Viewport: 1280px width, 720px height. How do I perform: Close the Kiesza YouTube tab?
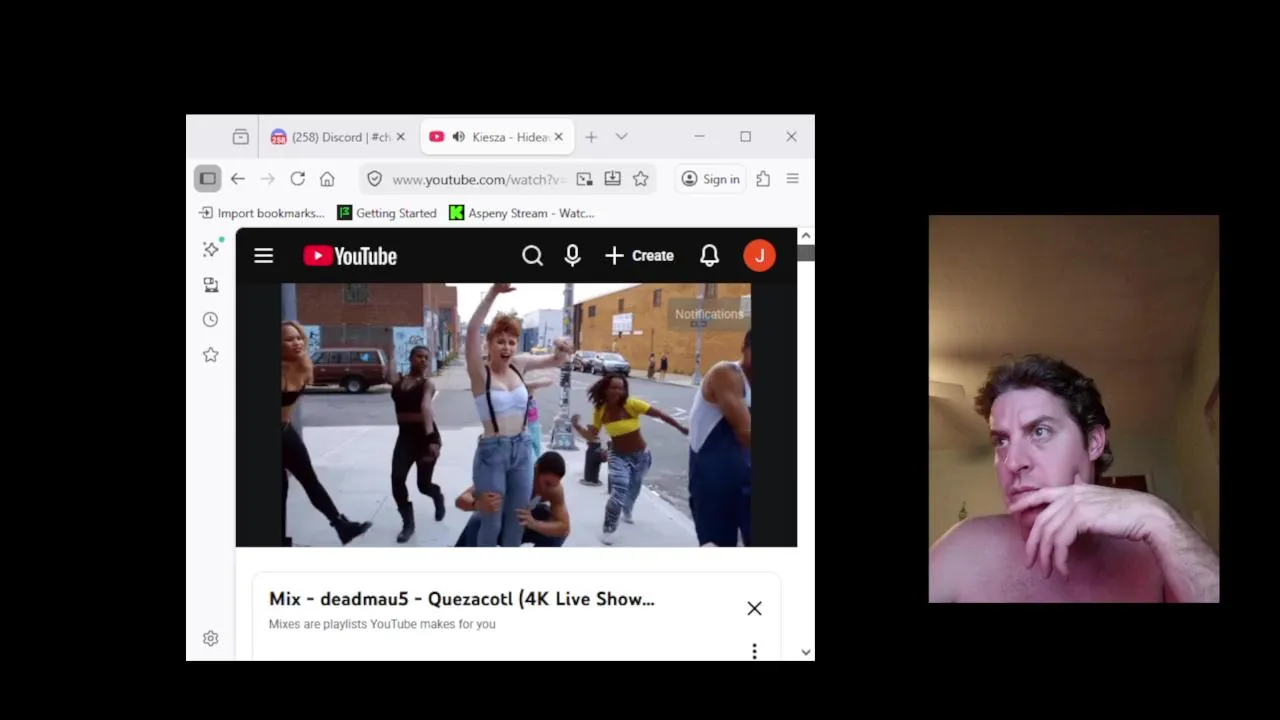click(x=559, y=137)
